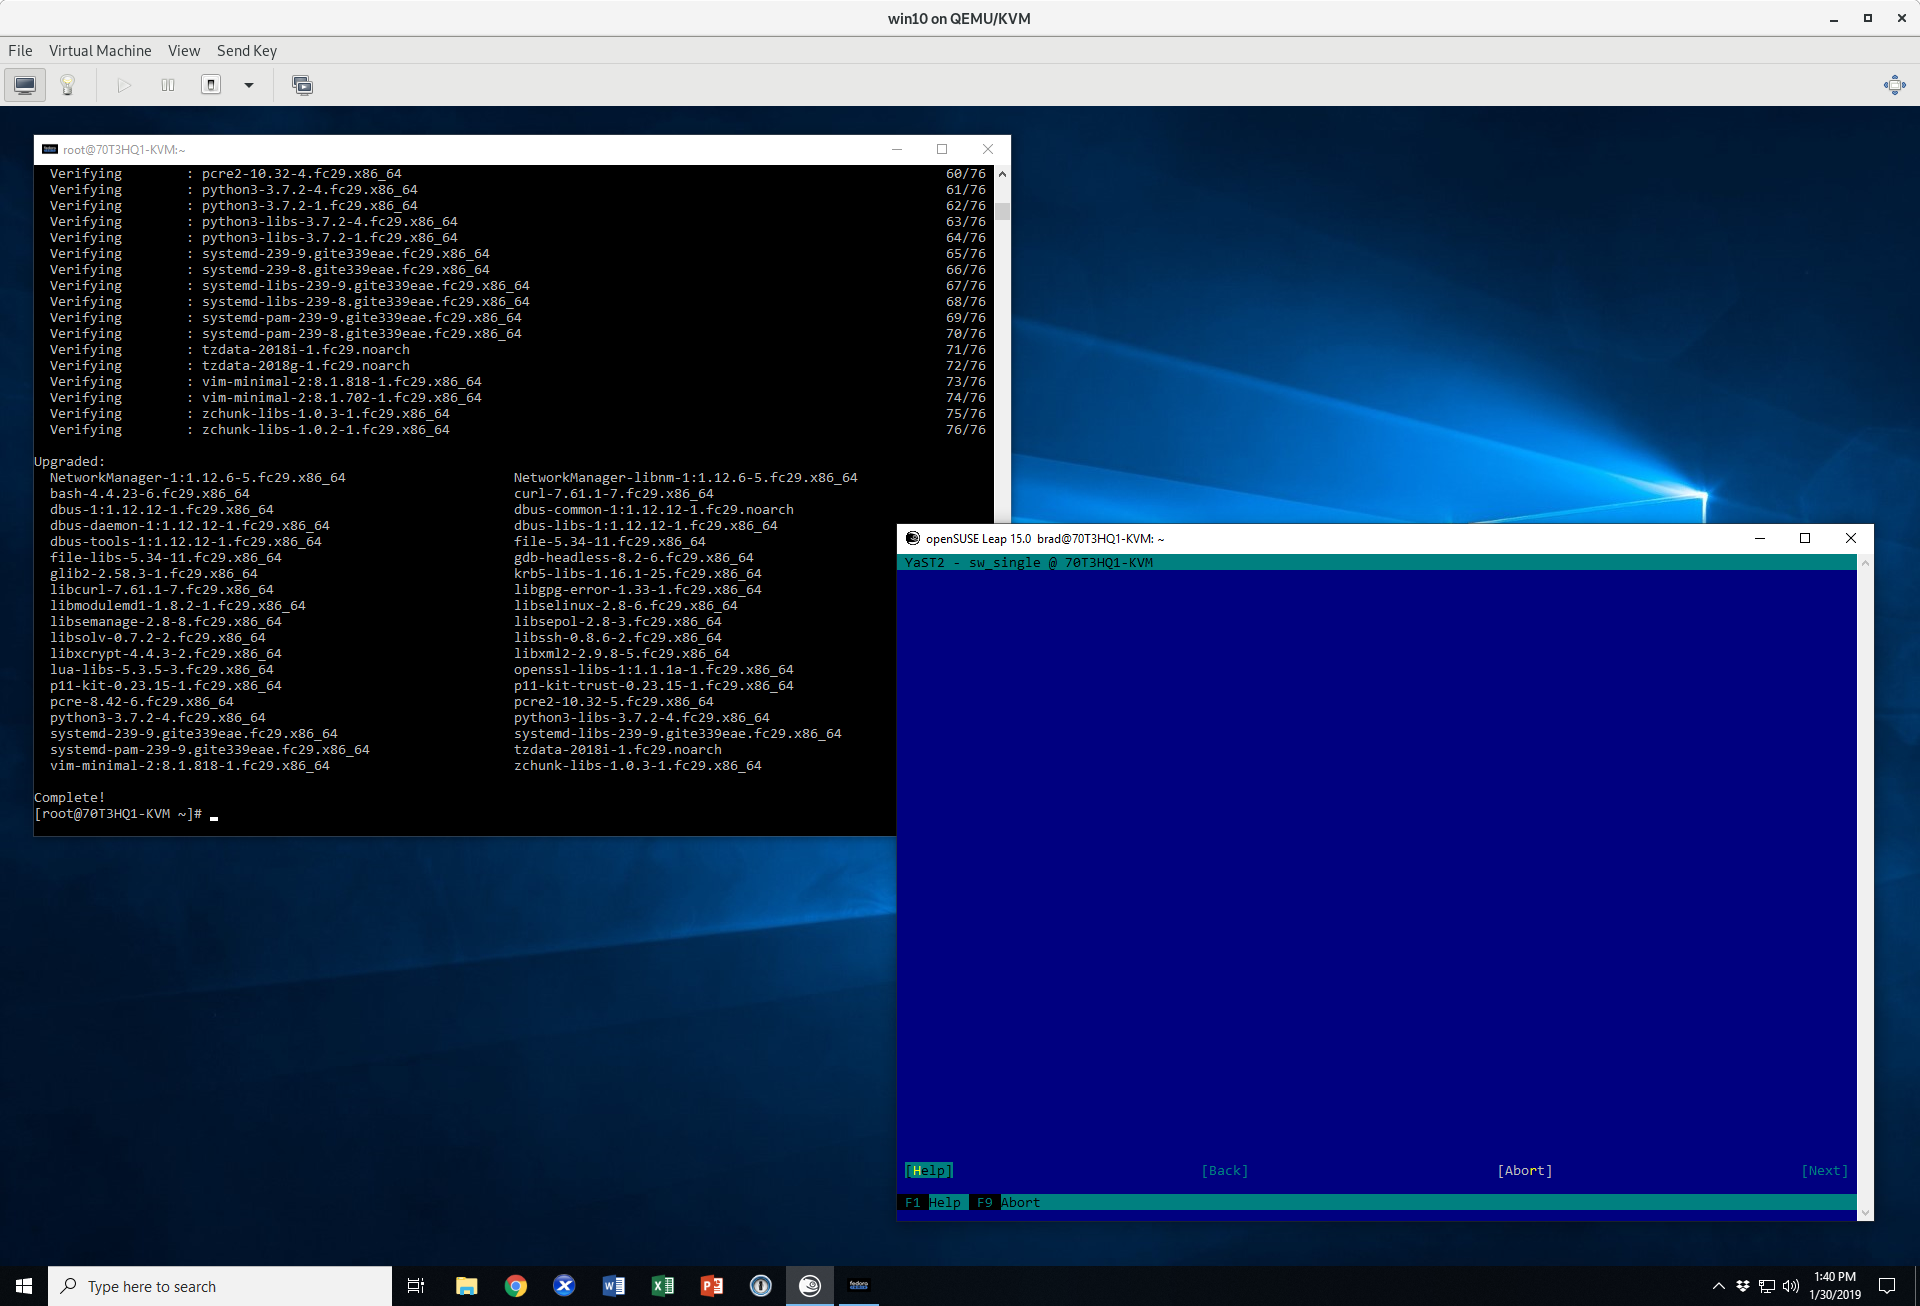1920x1306 pixels.
Task: Shut down the virtual machine
Action: click(211, 85)
